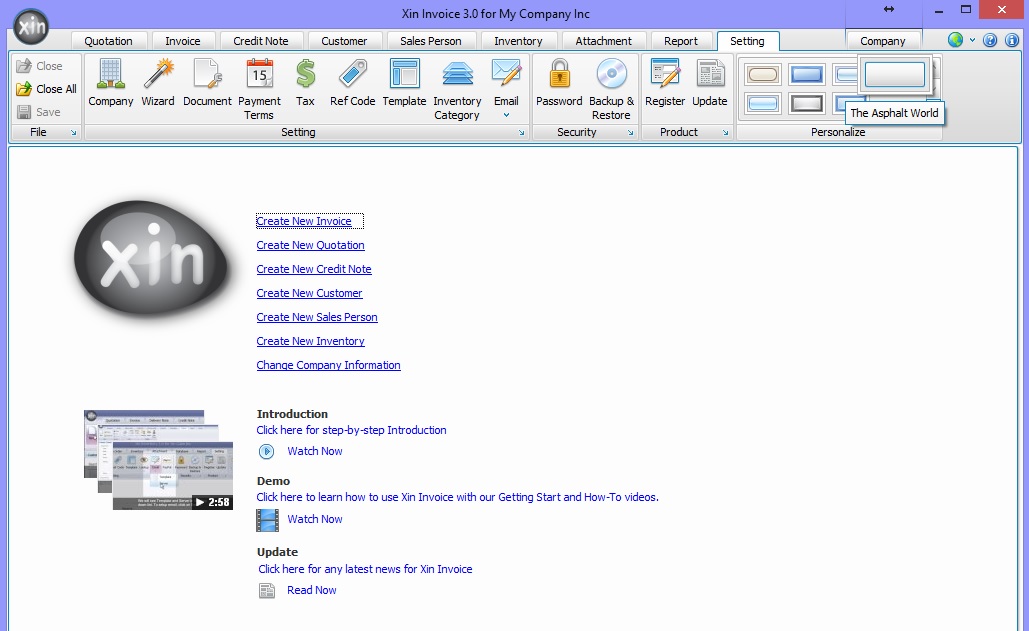Open Backup & Restore disc icon

coord(611,89)
